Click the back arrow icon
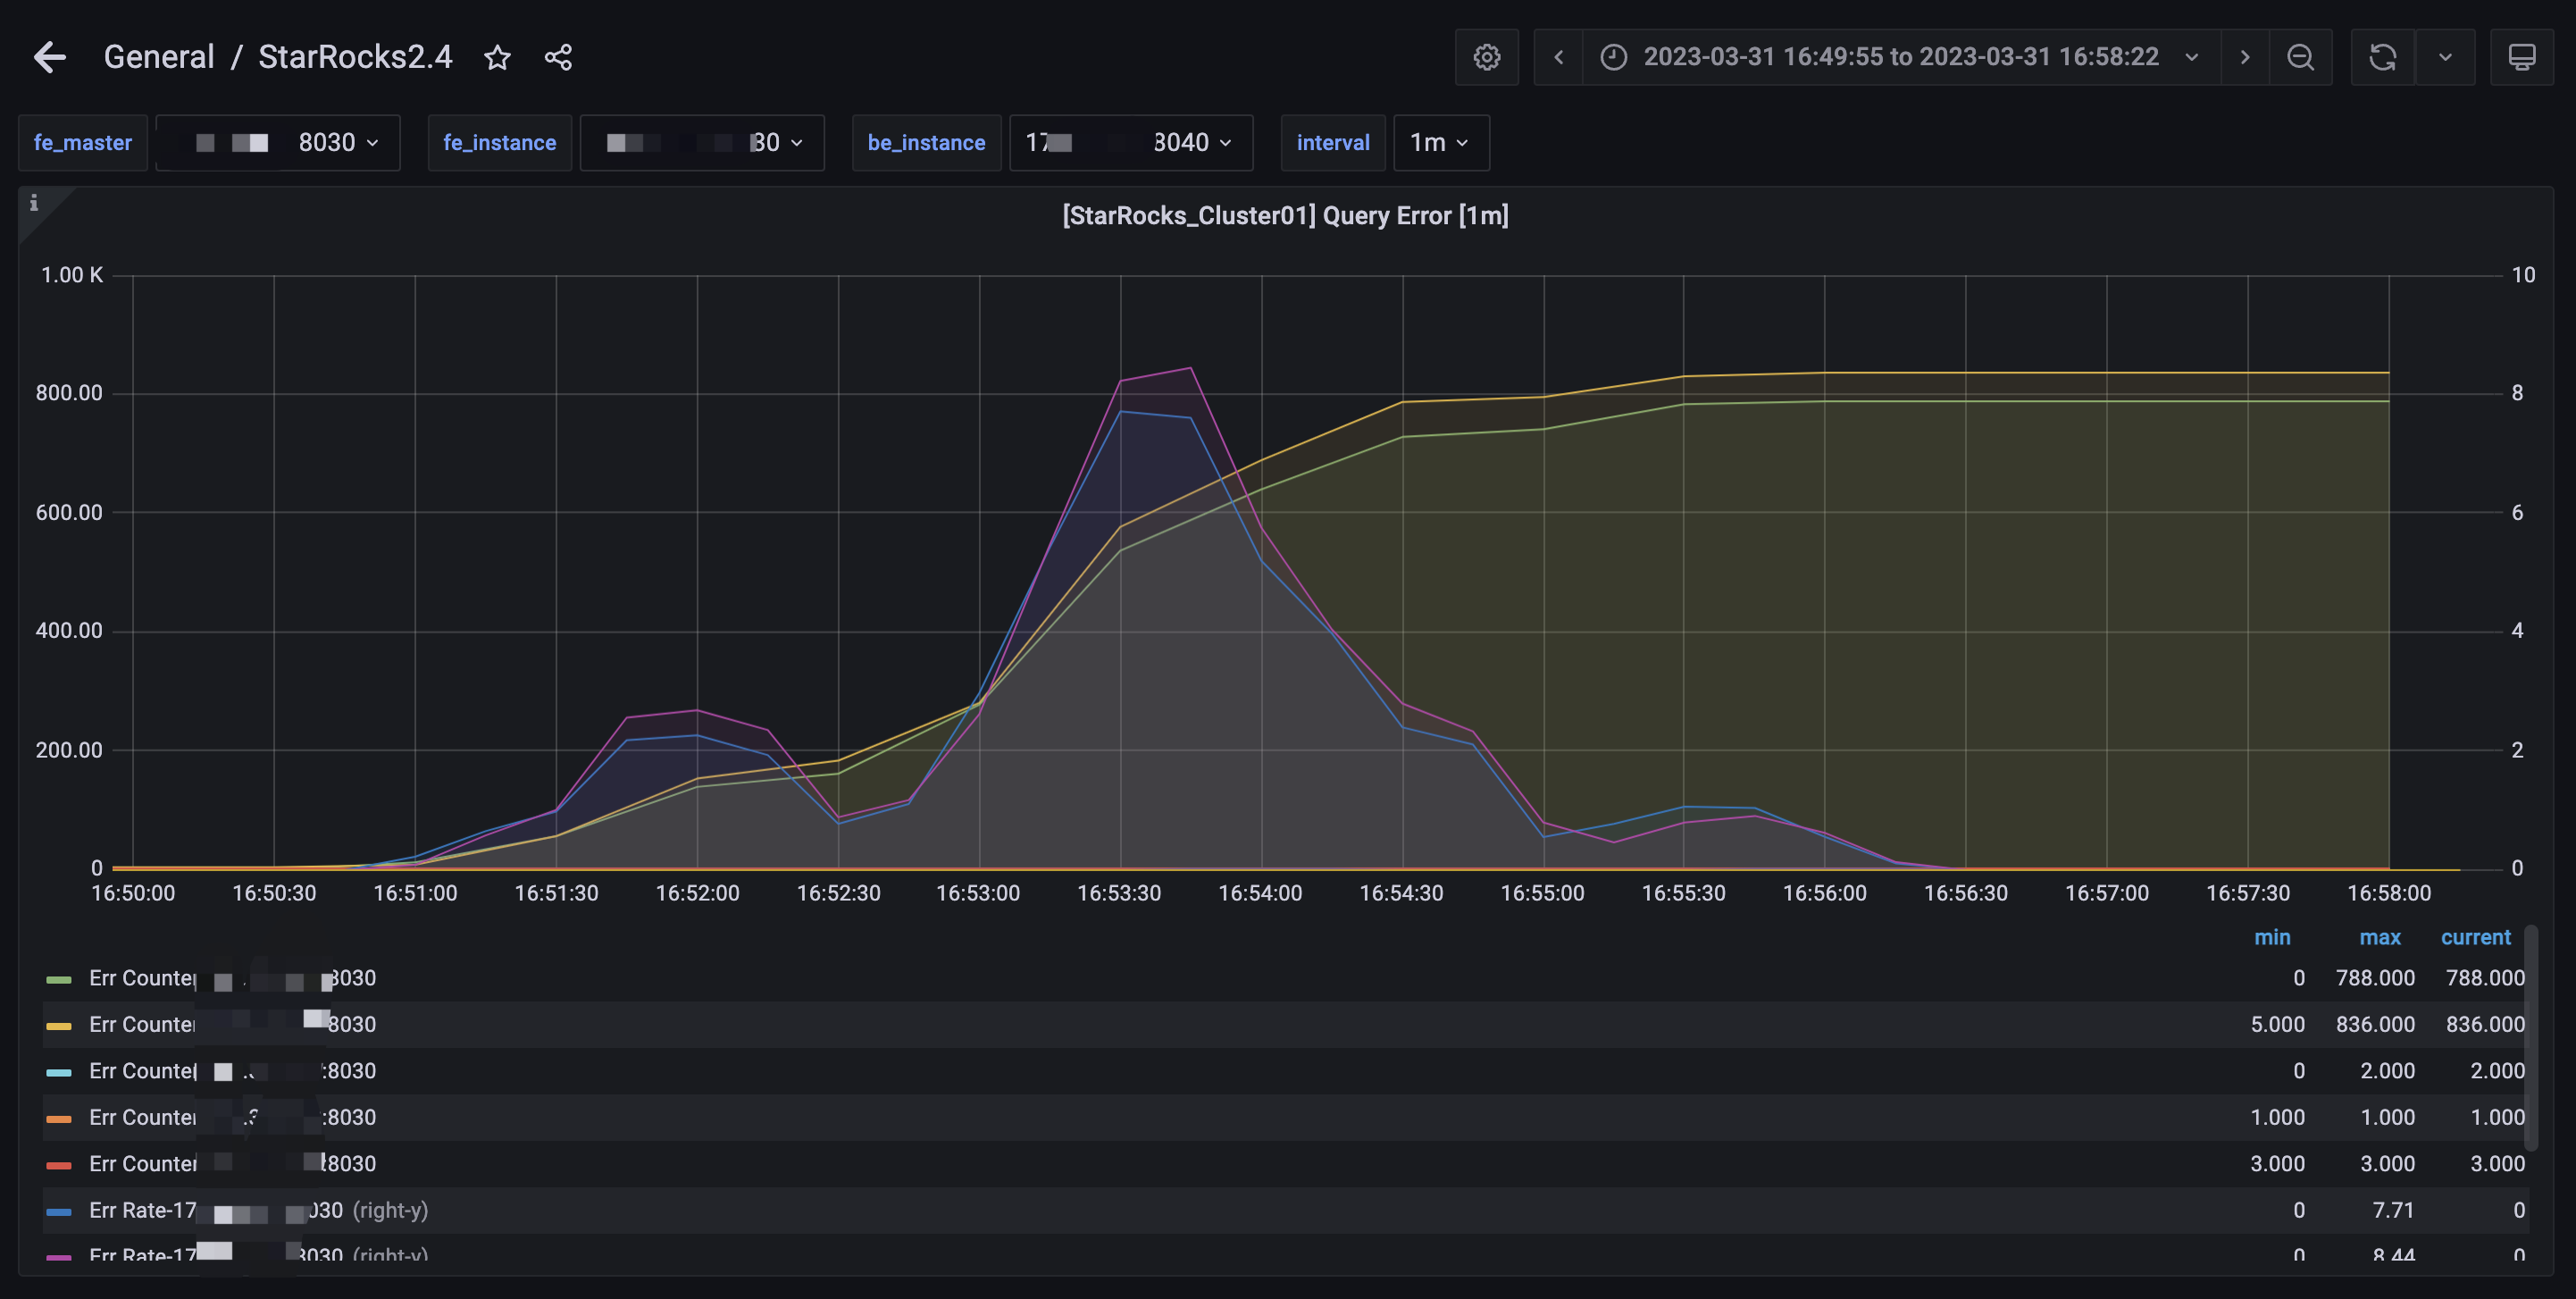 tap(50, 57)
